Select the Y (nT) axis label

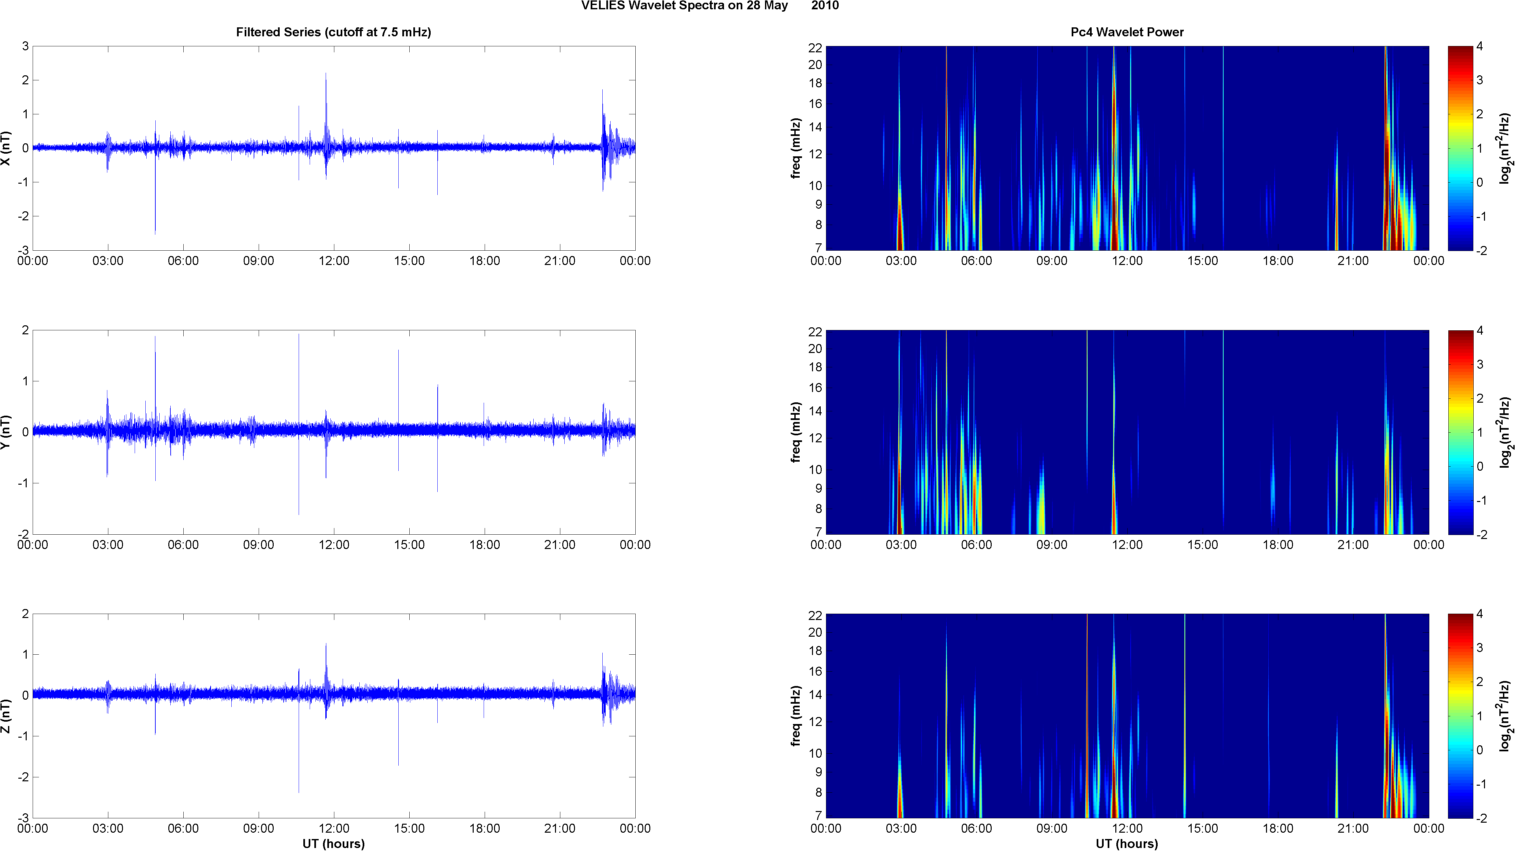pos(7,432)
